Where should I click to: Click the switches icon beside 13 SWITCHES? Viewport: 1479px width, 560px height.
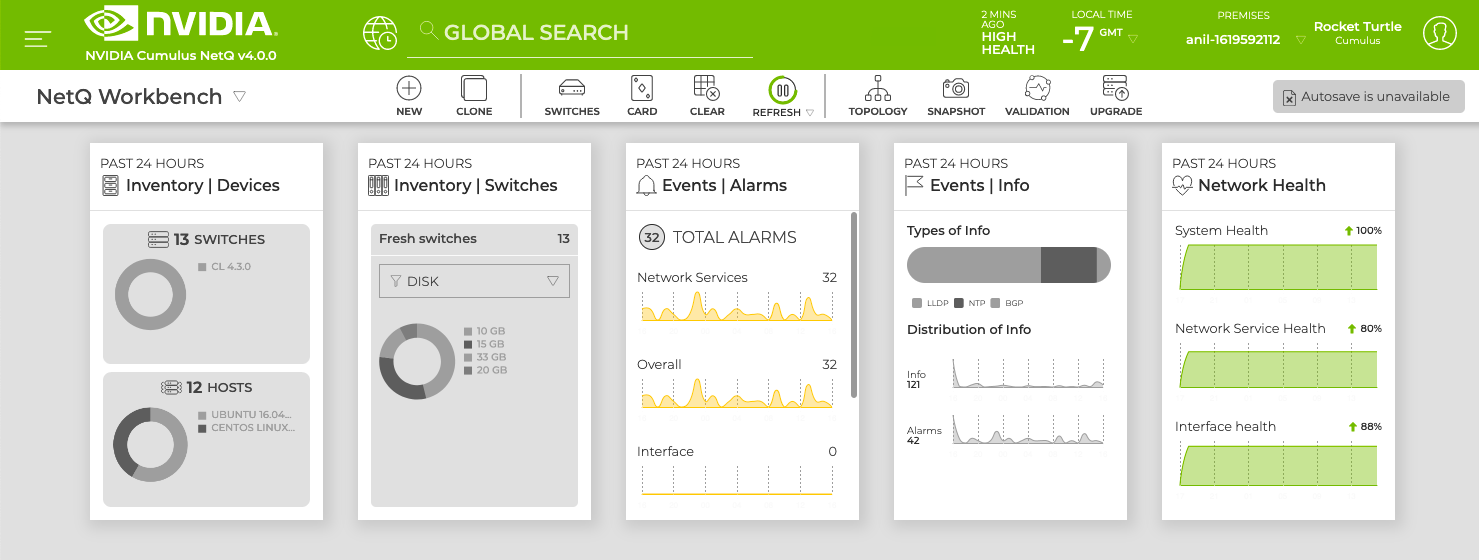158,239
